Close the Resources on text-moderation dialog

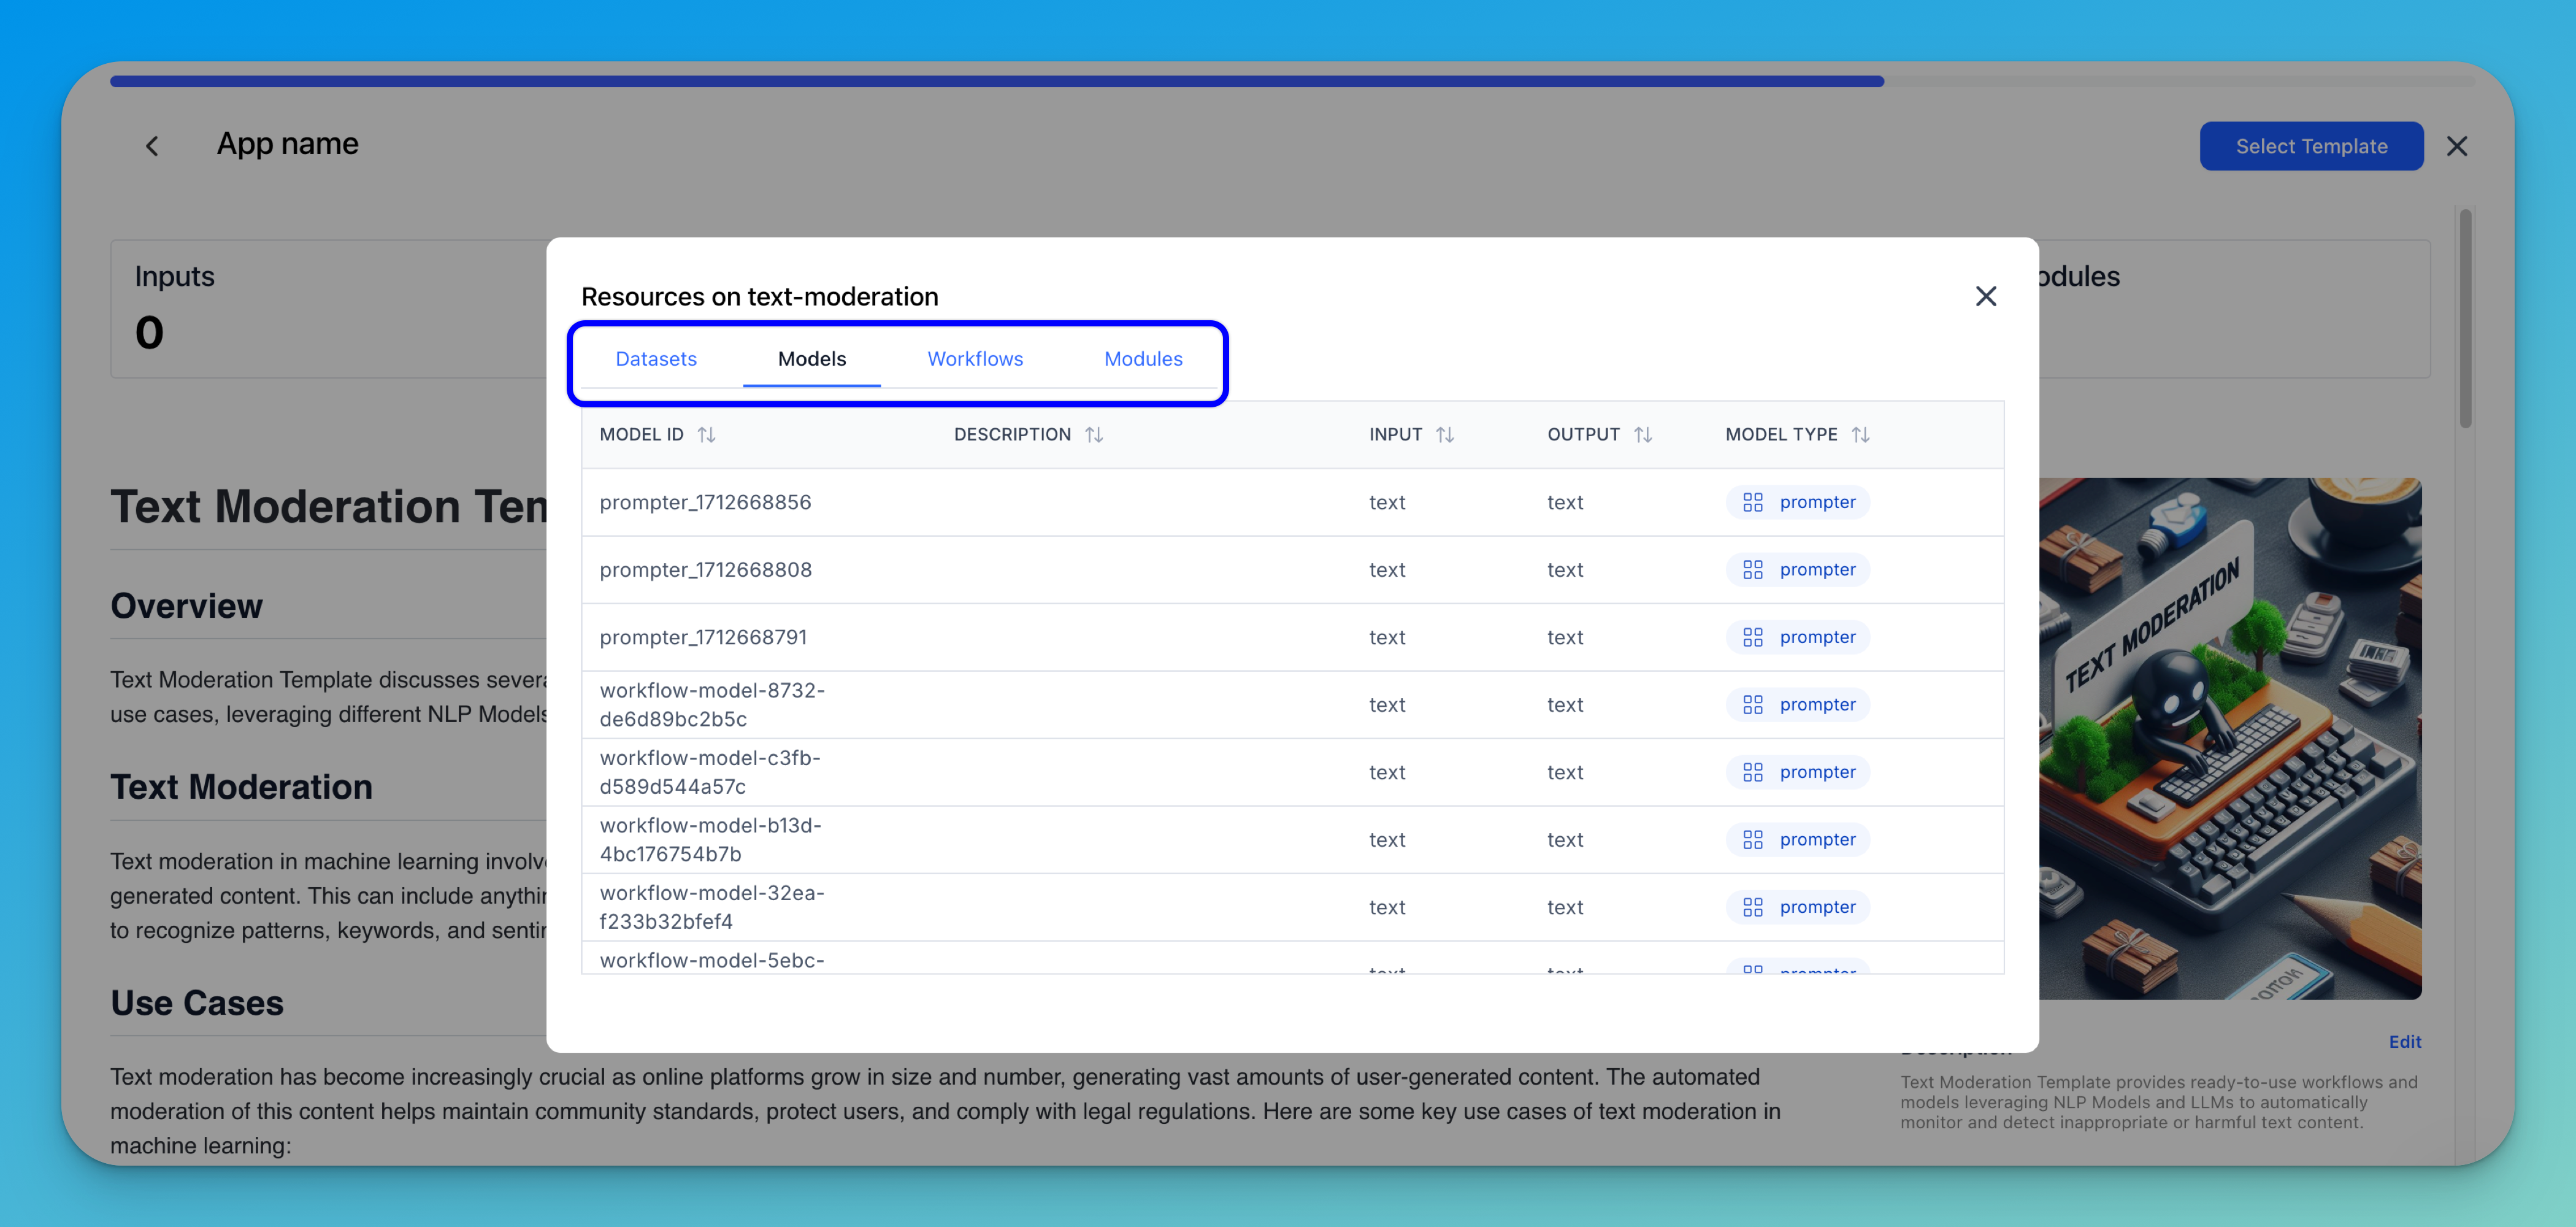(1985, 296)
